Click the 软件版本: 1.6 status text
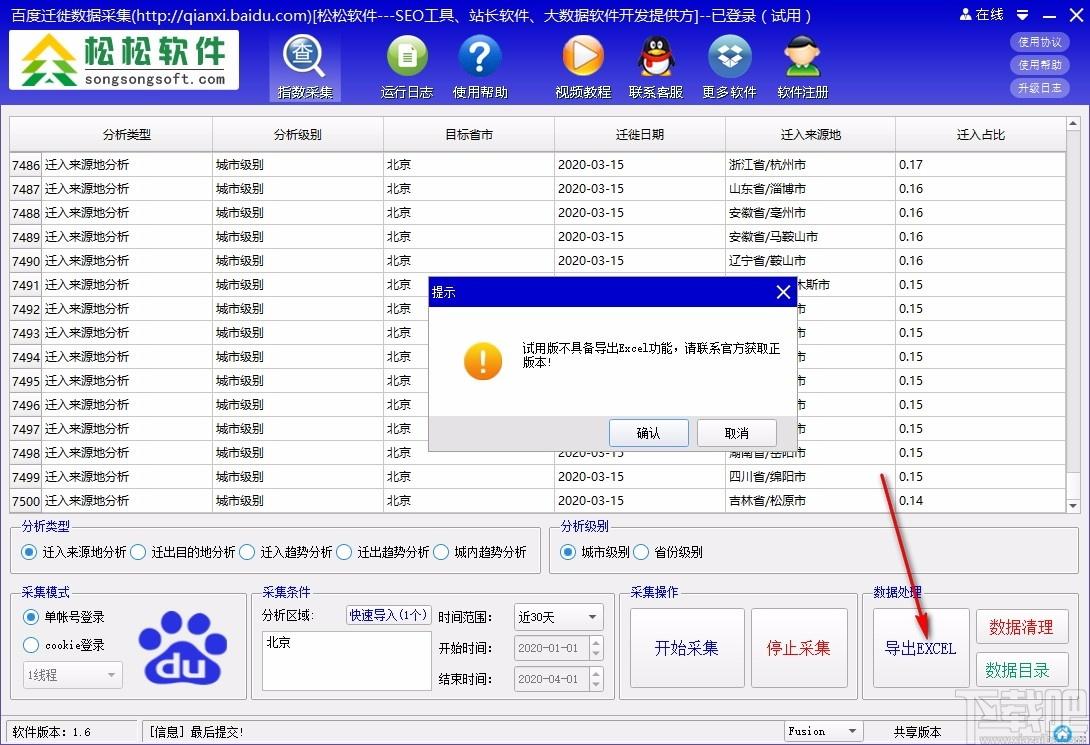This screenshot has width=1090, height=745. [x=51, y=732]
